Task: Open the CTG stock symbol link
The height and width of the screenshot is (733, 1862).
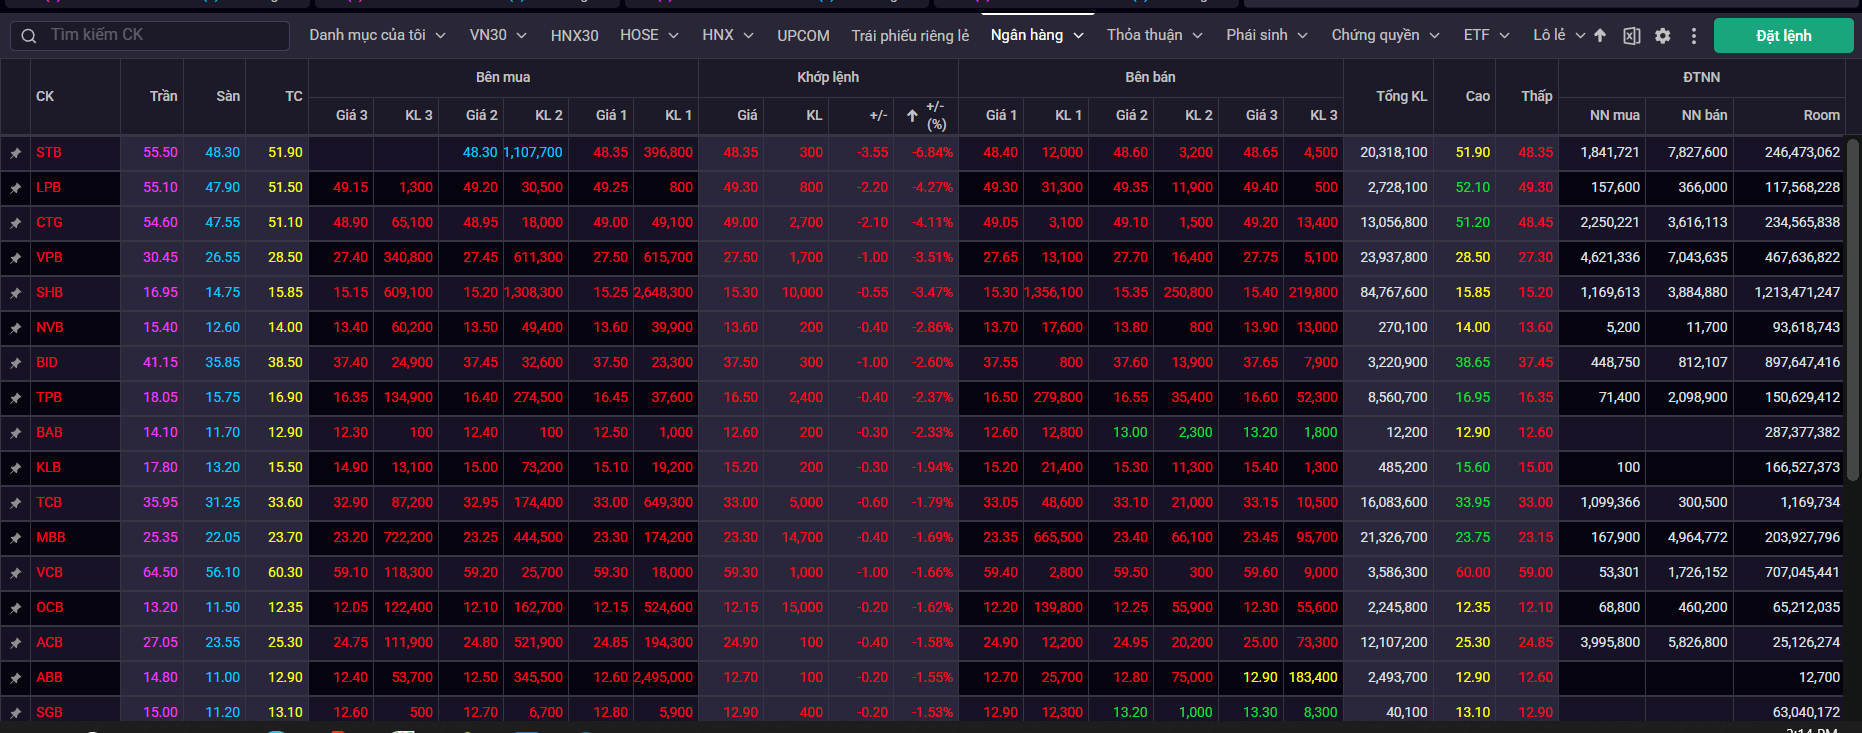Action: coord(49,222)
